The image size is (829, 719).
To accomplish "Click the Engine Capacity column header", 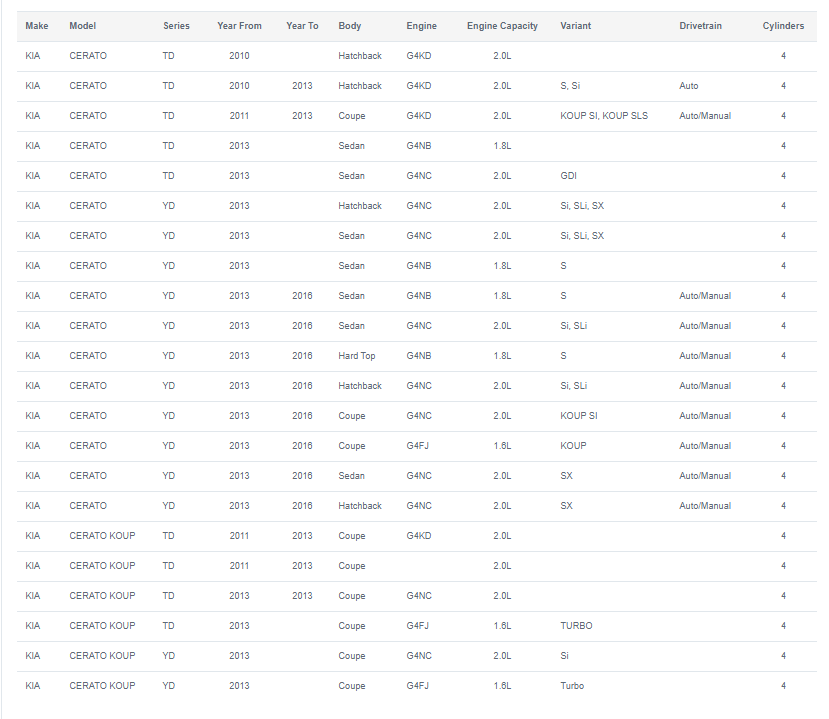I will [x=502, y=25].
